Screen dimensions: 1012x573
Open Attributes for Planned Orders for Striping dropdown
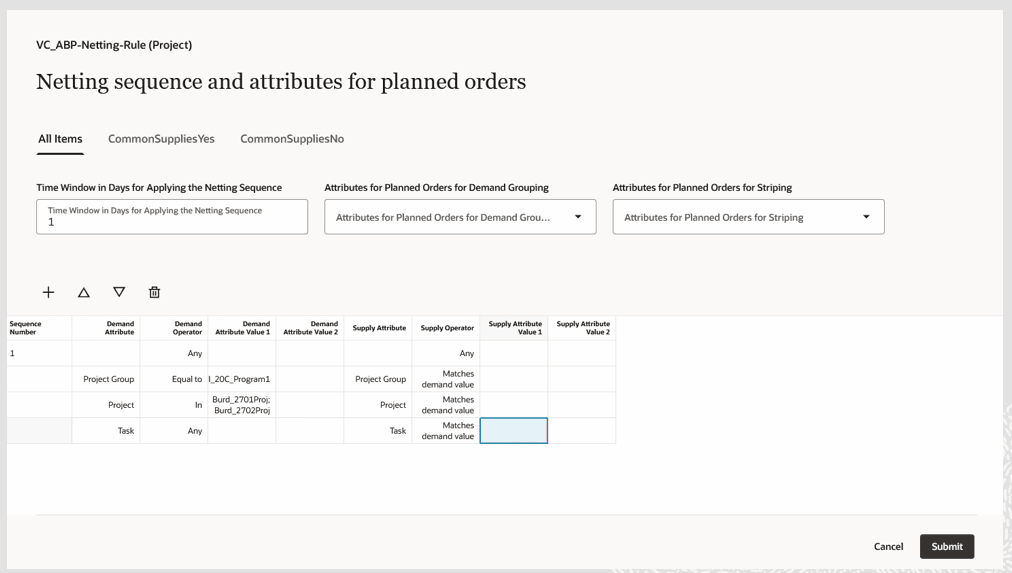pyautogui.click(x=865, y=217)
